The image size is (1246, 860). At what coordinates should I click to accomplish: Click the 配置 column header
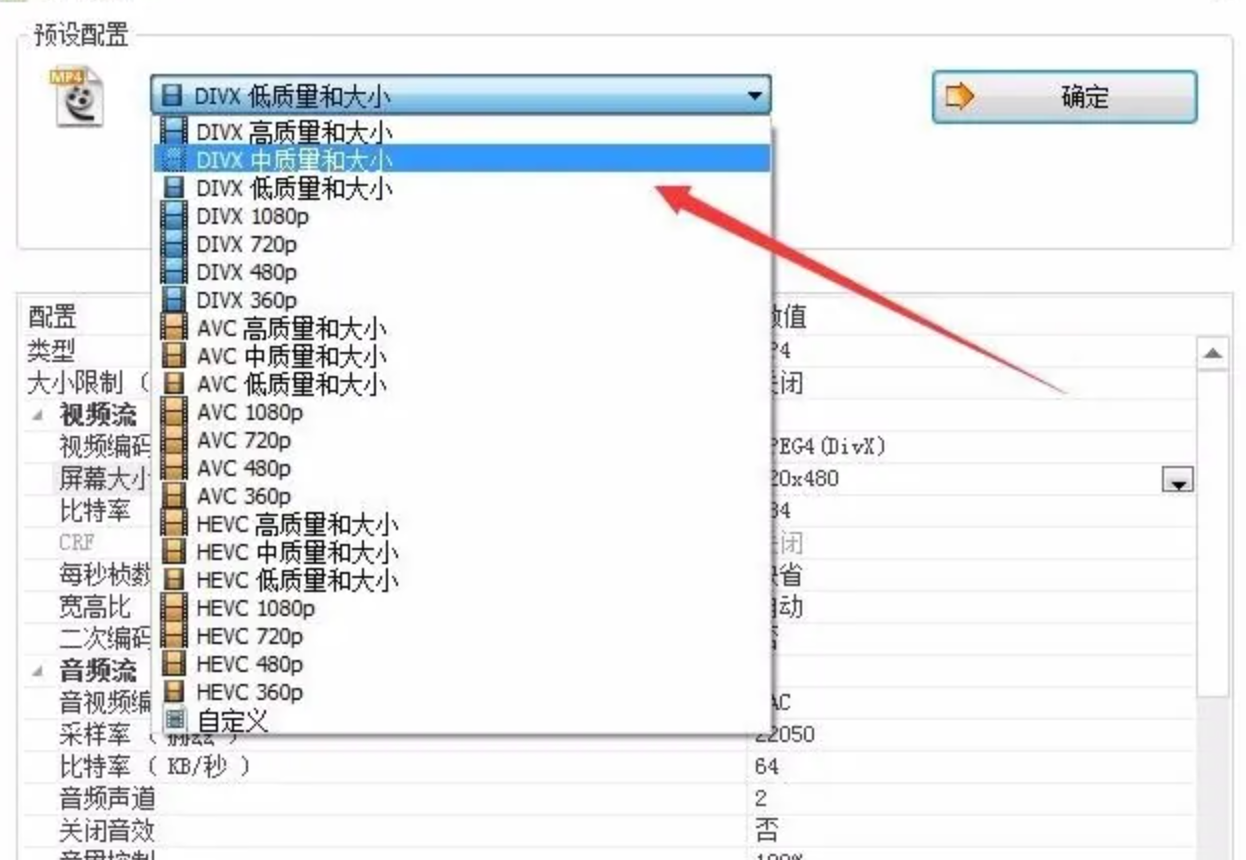(x=52, y=318)
